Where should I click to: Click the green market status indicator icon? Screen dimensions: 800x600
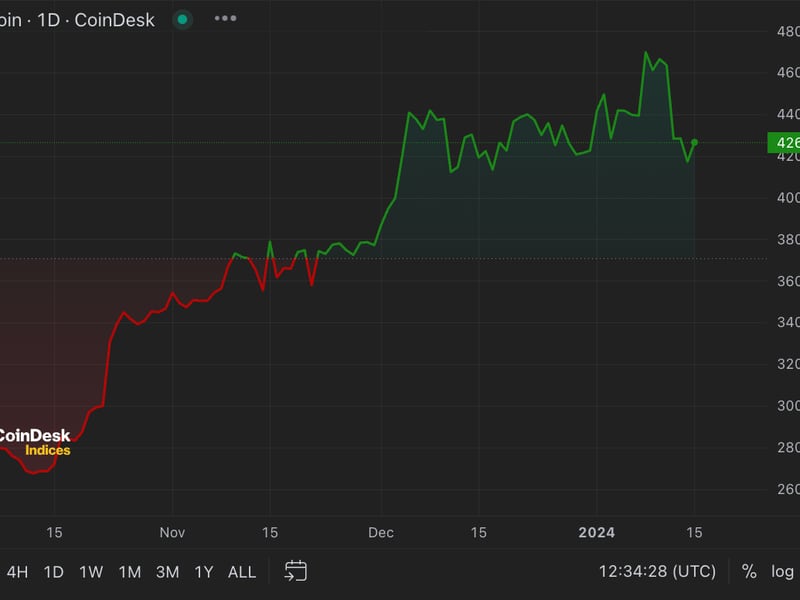[182, 19]
